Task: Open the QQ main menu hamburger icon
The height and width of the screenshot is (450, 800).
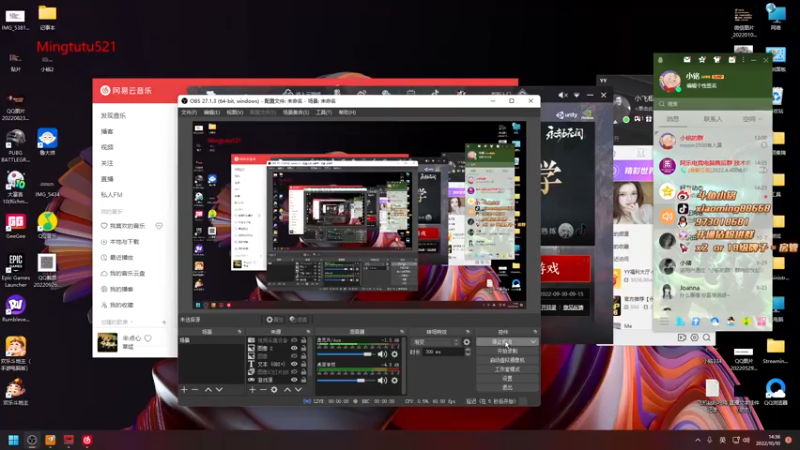Action: click(x=664, y=321)
